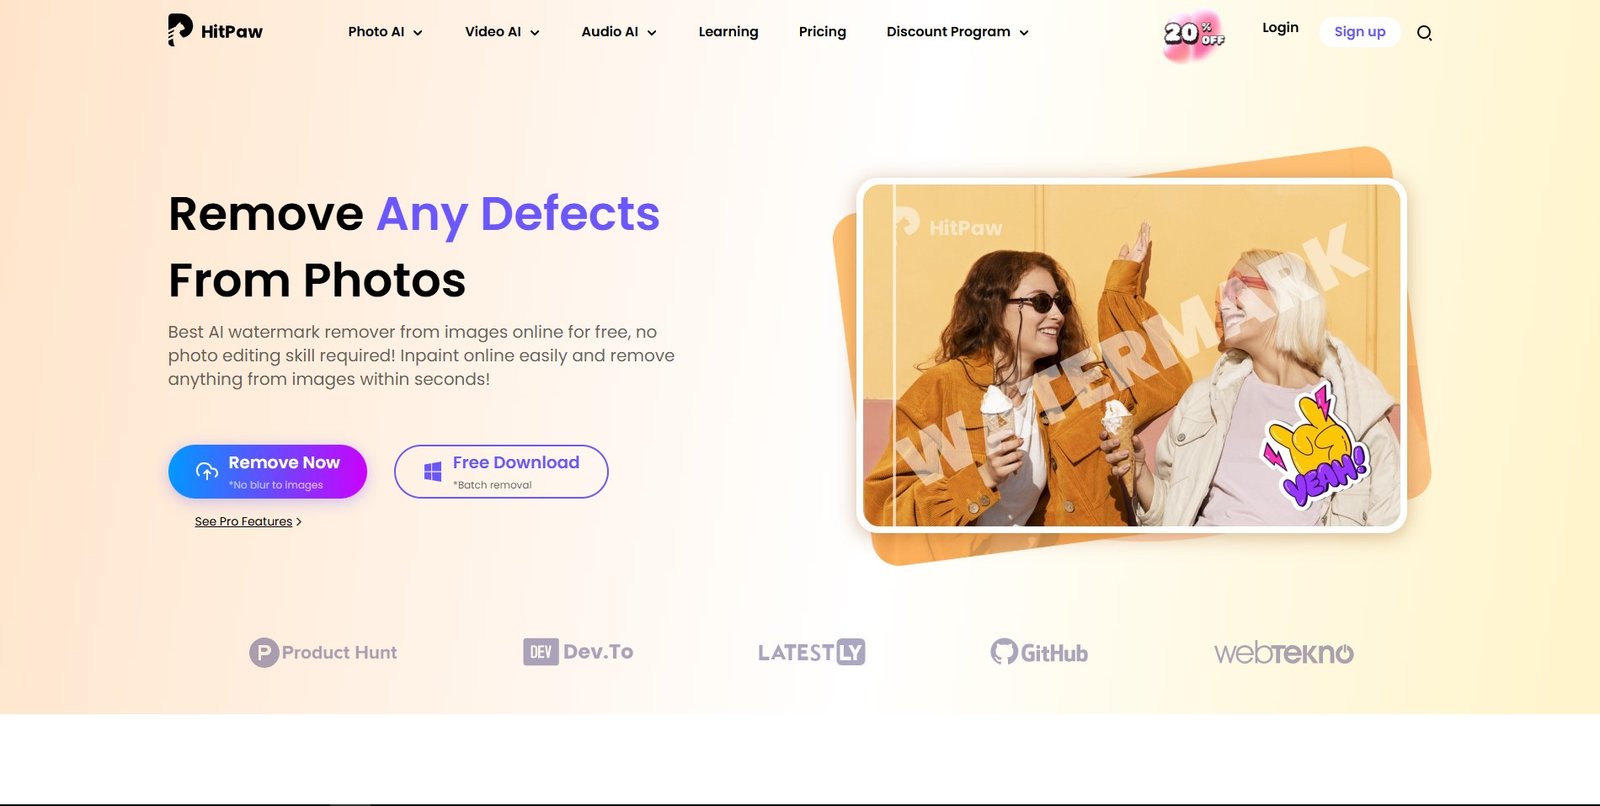Click the Remove Now button

[x=267, y=472]
